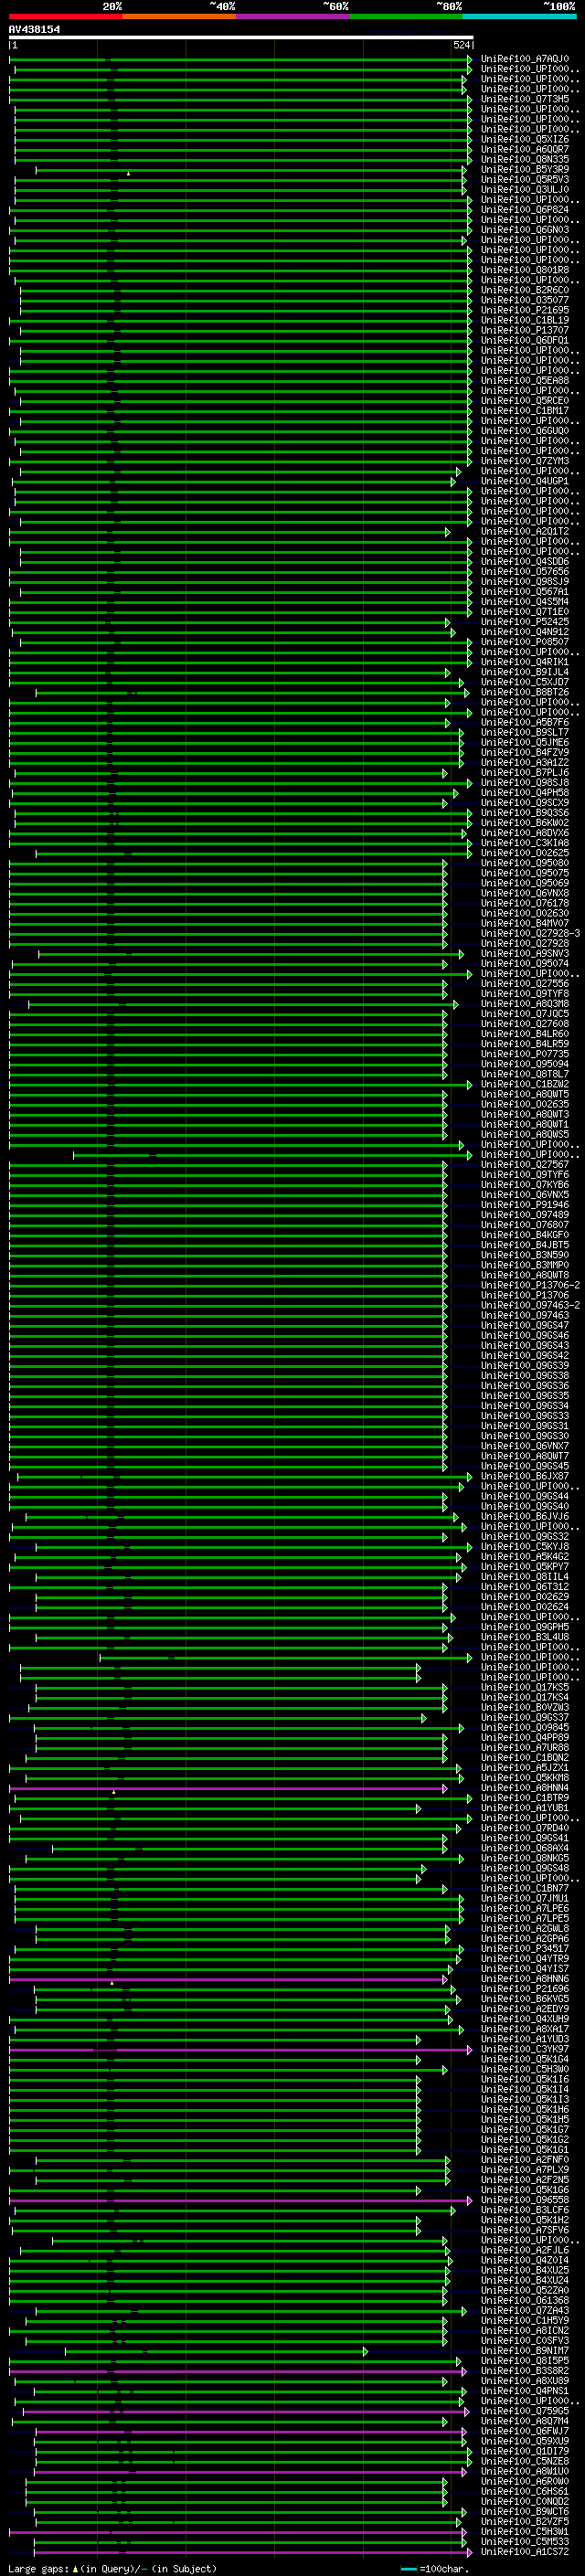Select hit label UniRef100_P08507
This screenshot has width=585, height=2576.
(x=525, y=642)
